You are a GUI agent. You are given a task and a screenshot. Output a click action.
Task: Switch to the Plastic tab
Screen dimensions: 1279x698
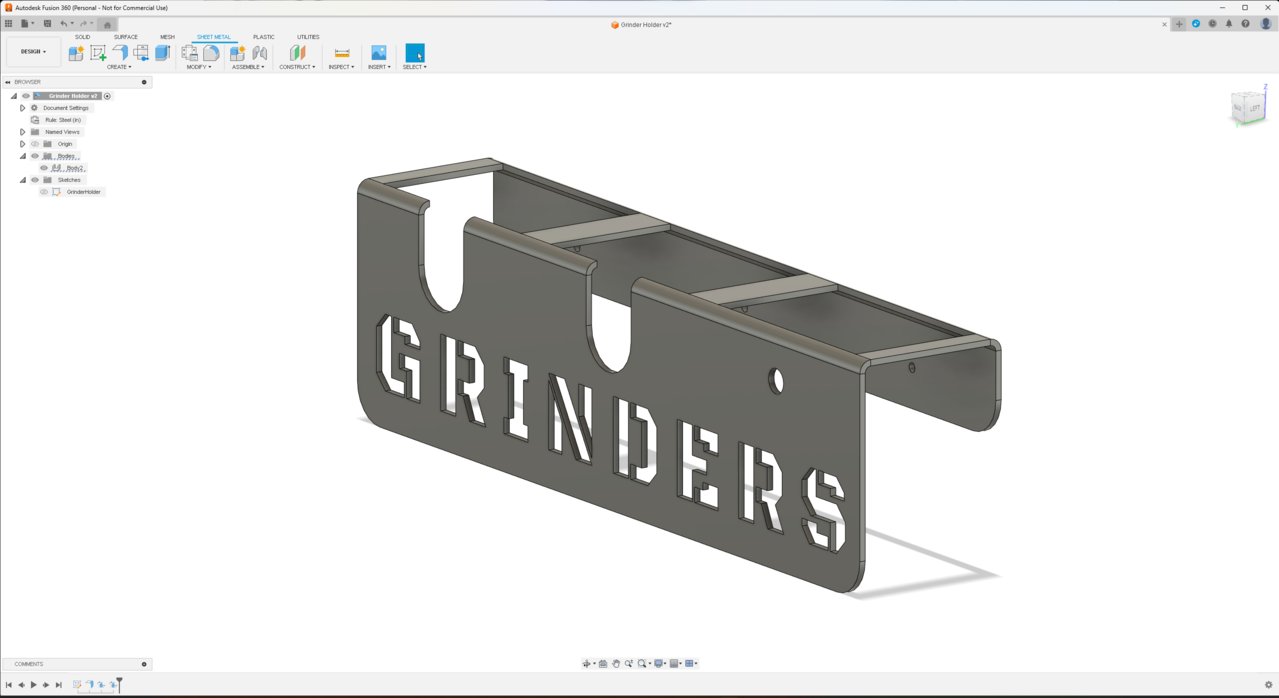[264, 37]
